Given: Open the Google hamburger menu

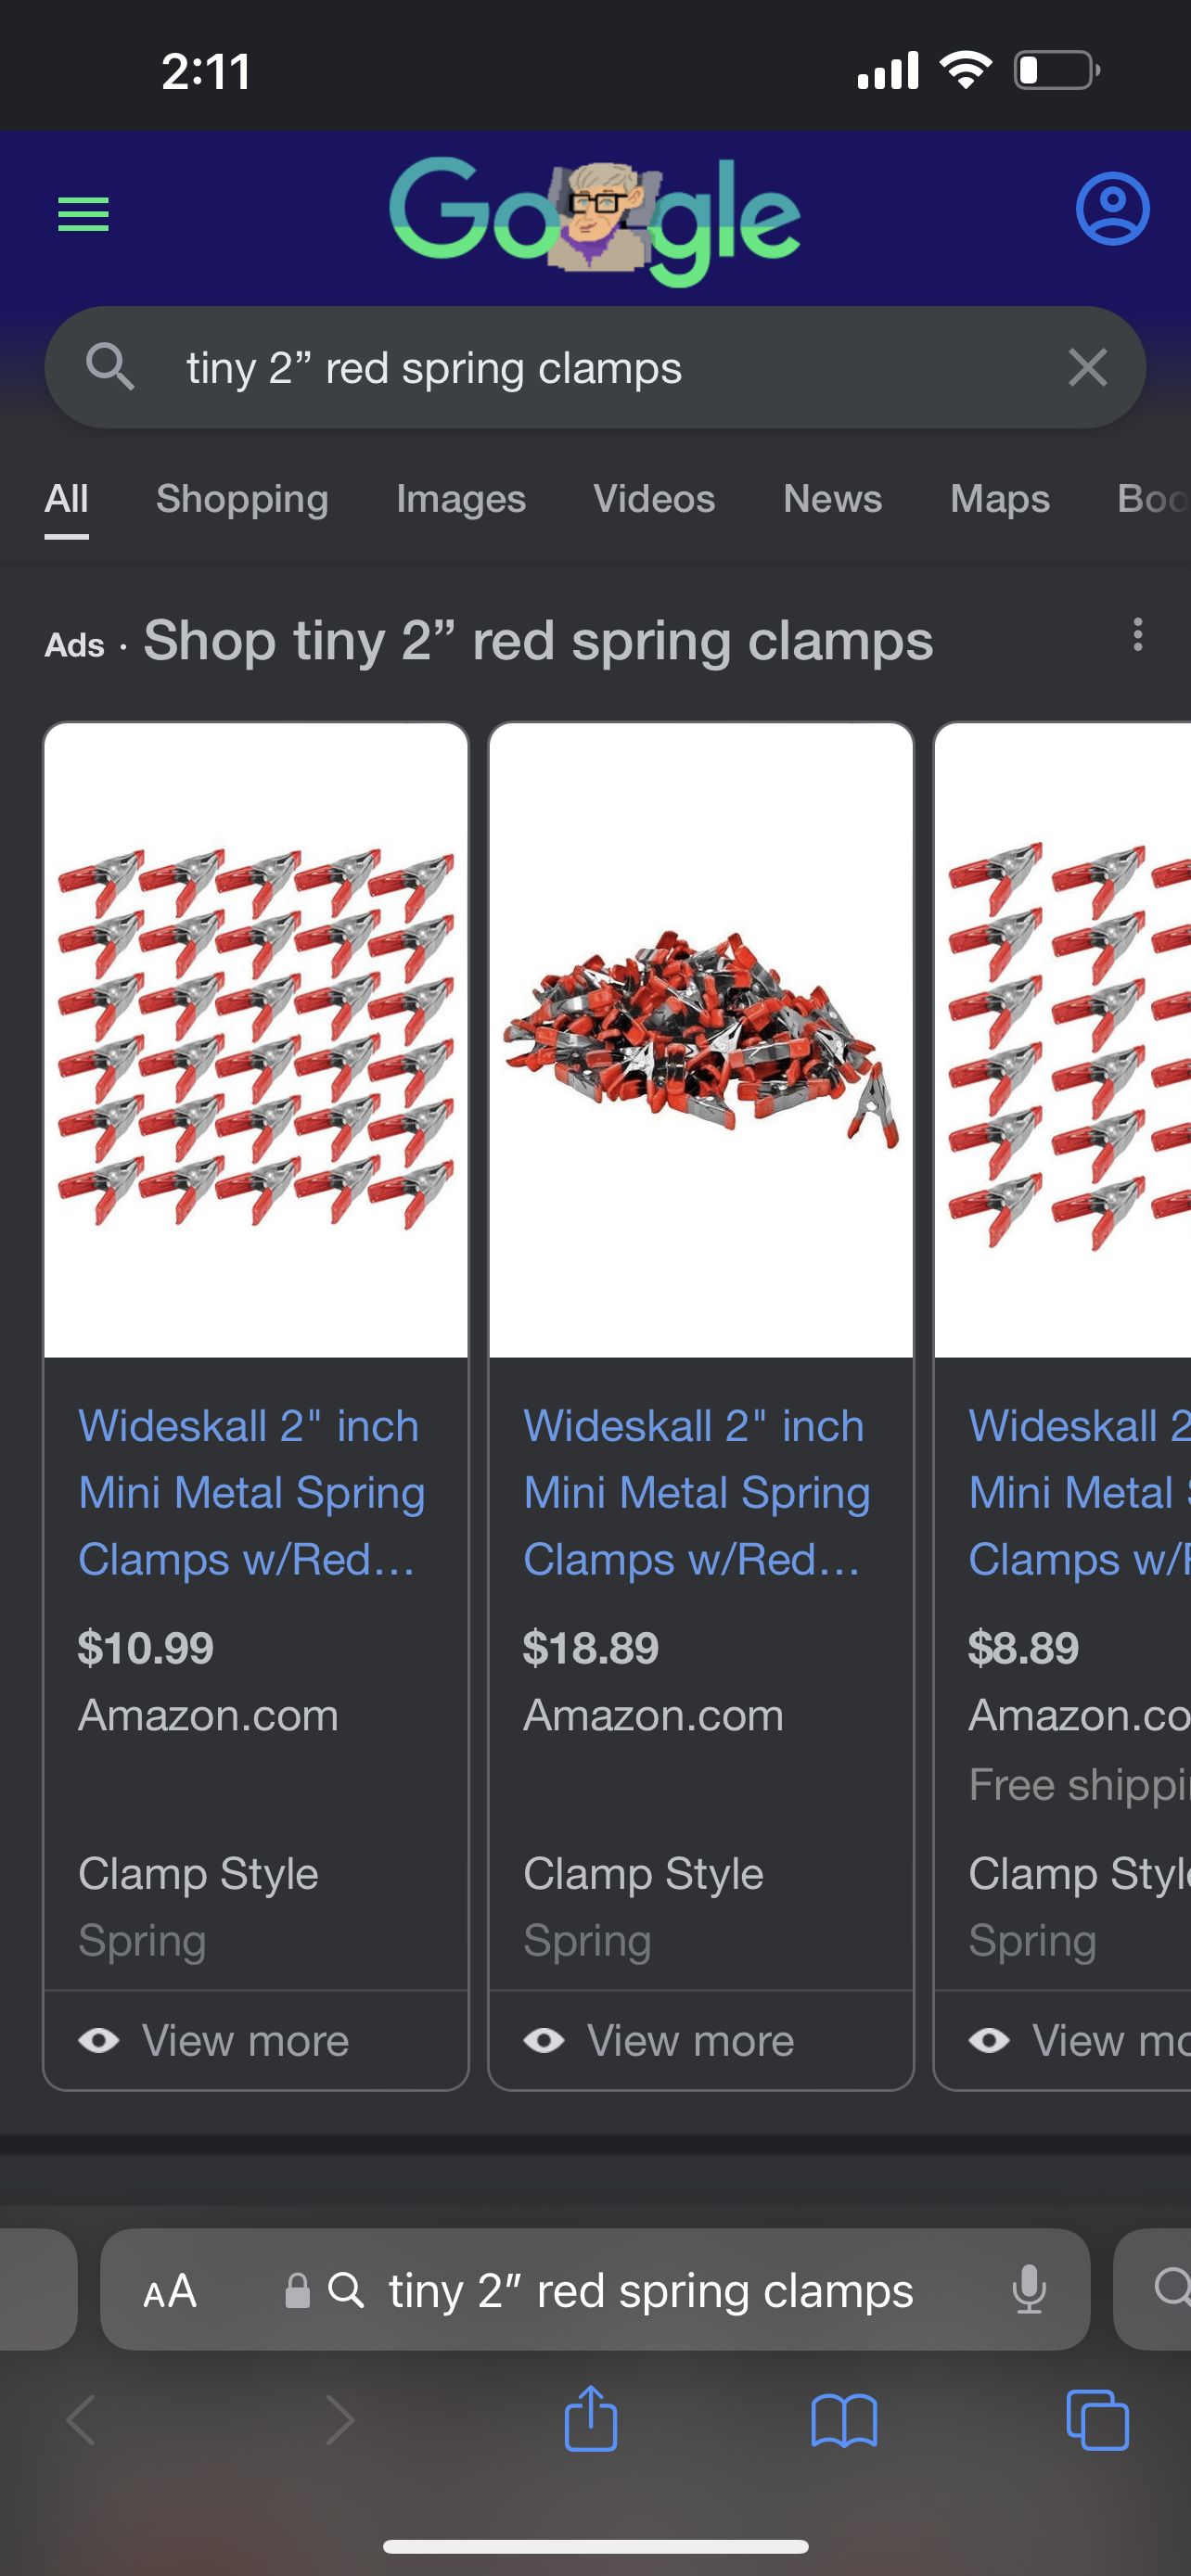Looking at the screenshot, I should pyautogui.click(x=83, y=214).
